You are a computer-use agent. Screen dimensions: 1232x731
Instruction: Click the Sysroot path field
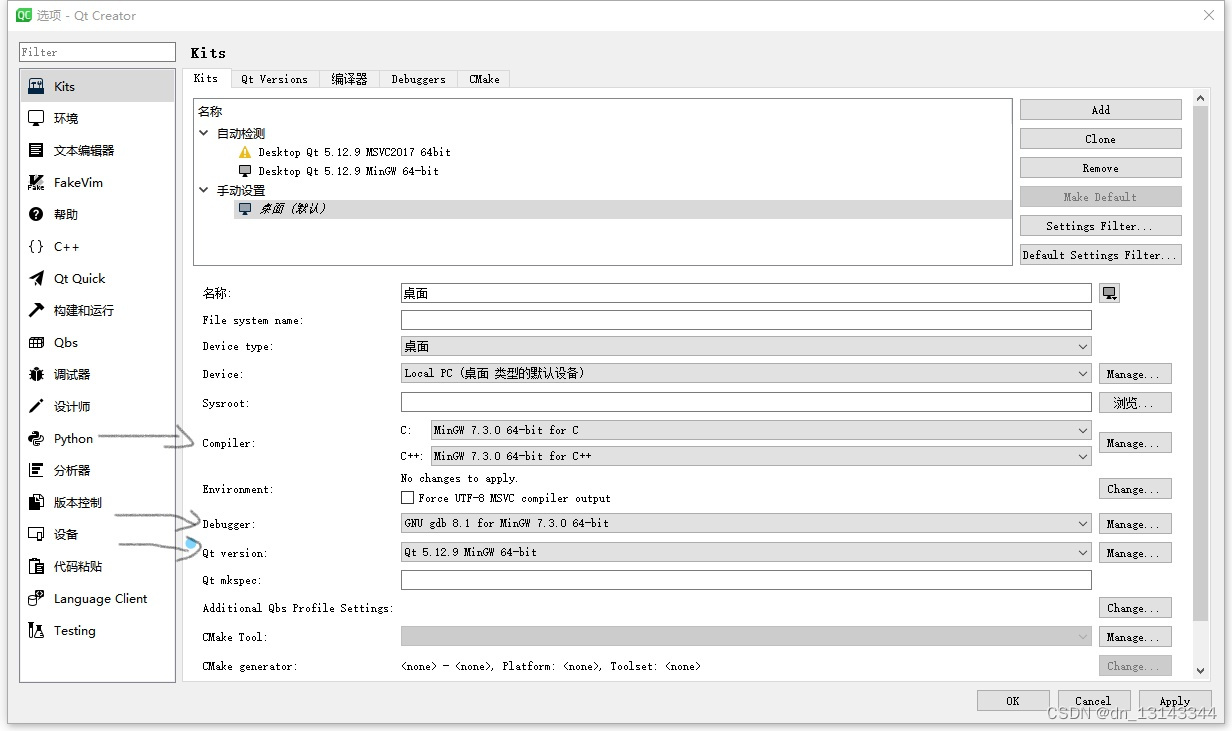click(746, 402)
